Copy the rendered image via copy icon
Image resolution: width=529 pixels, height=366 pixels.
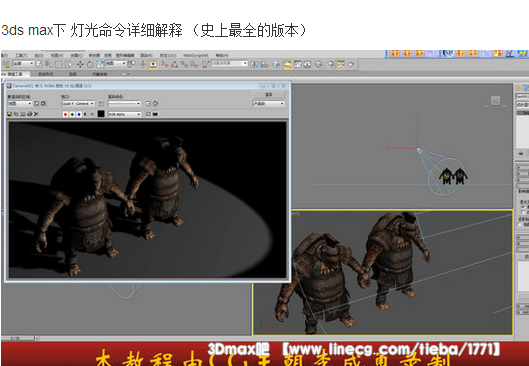tap(16, 114)
